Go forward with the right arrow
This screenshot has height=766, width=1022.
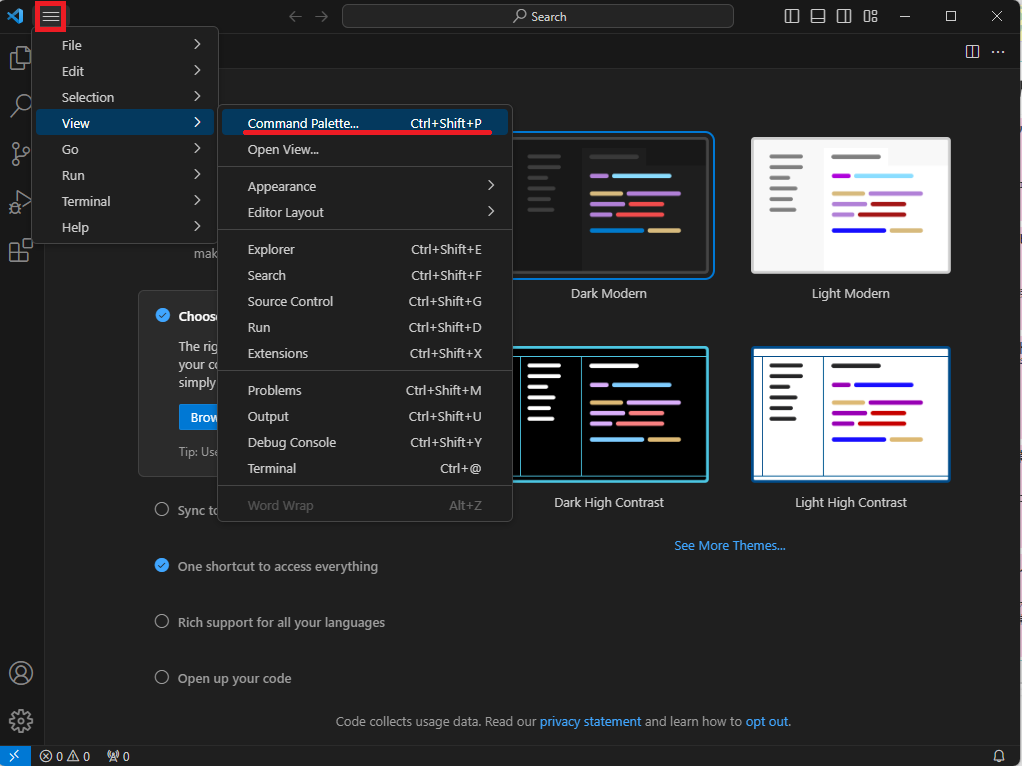point(321,16)
